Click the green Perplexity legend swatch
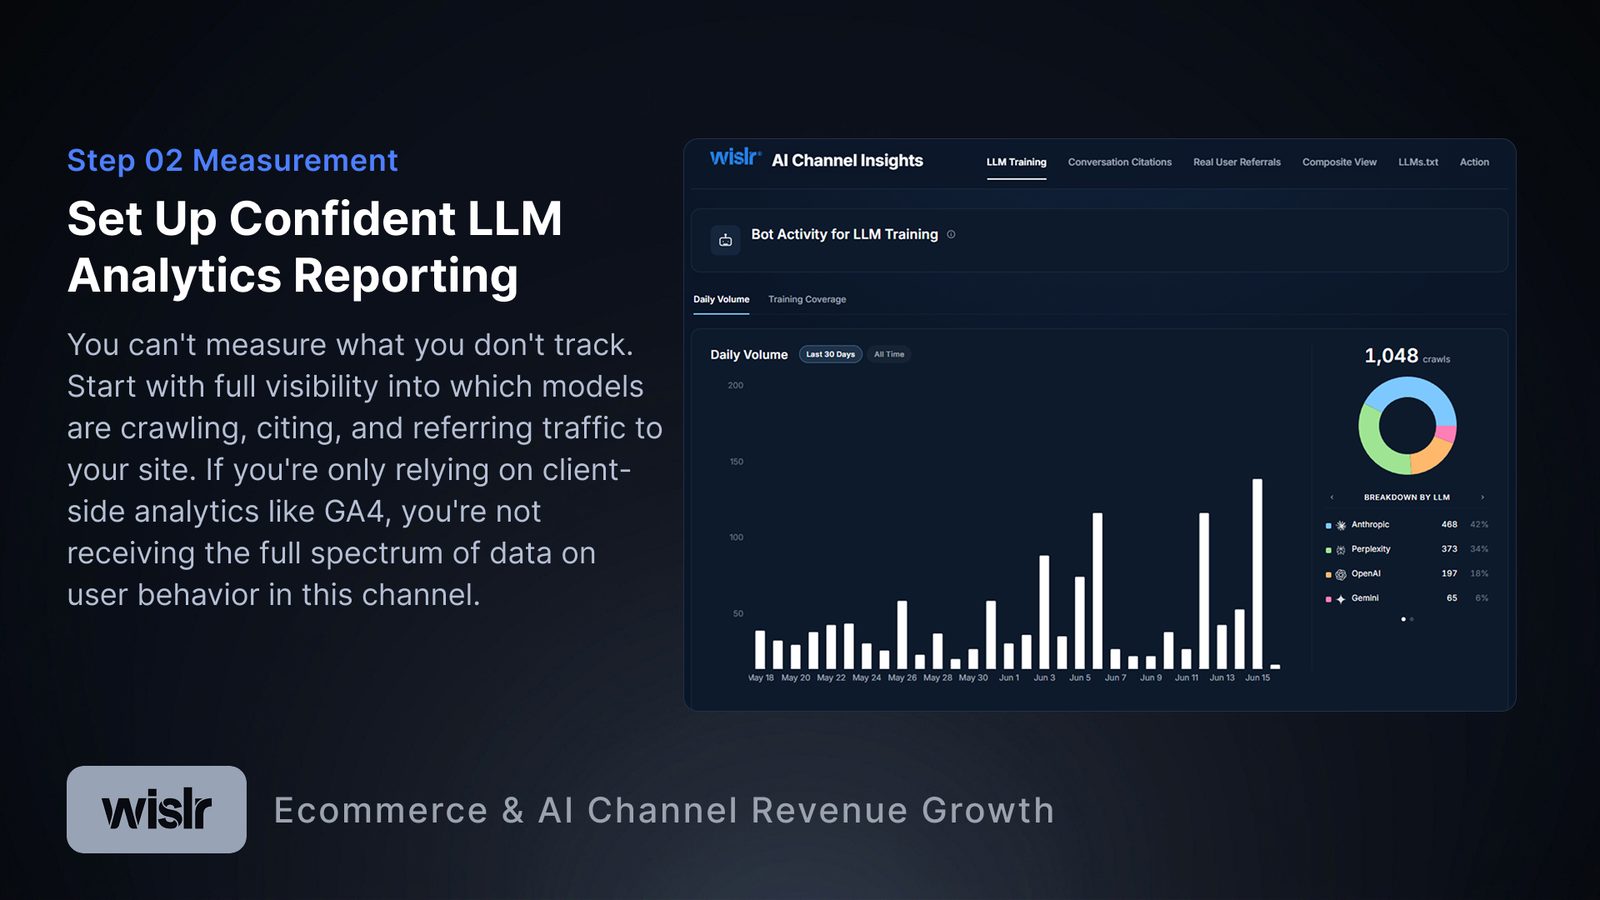The width and height of the screenshot is (1600, 900). pyautogui.click(x=1328, y=550)
